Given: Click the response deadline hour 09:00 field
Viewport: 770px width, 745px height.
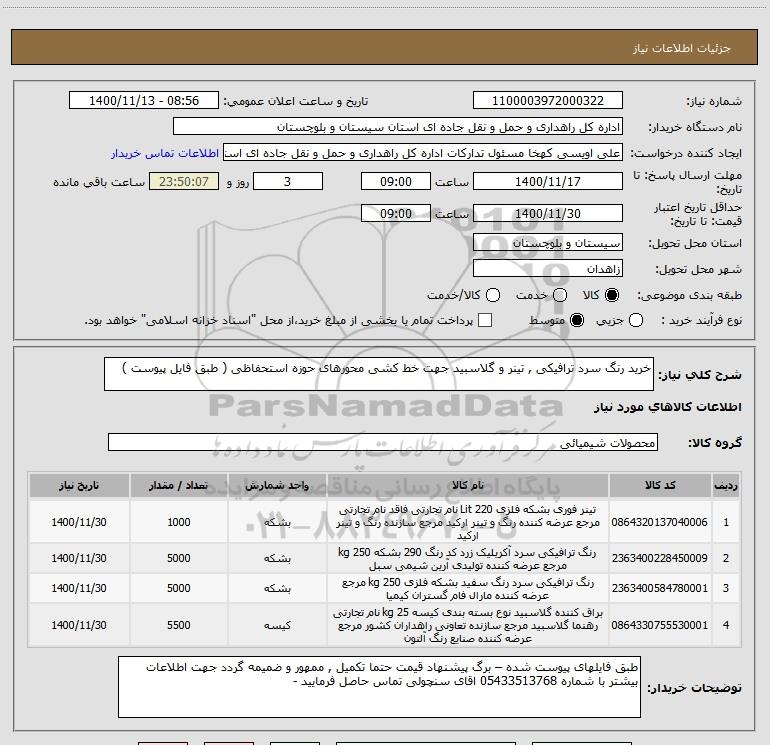Looking at the screenshot, I should point(396,181).
